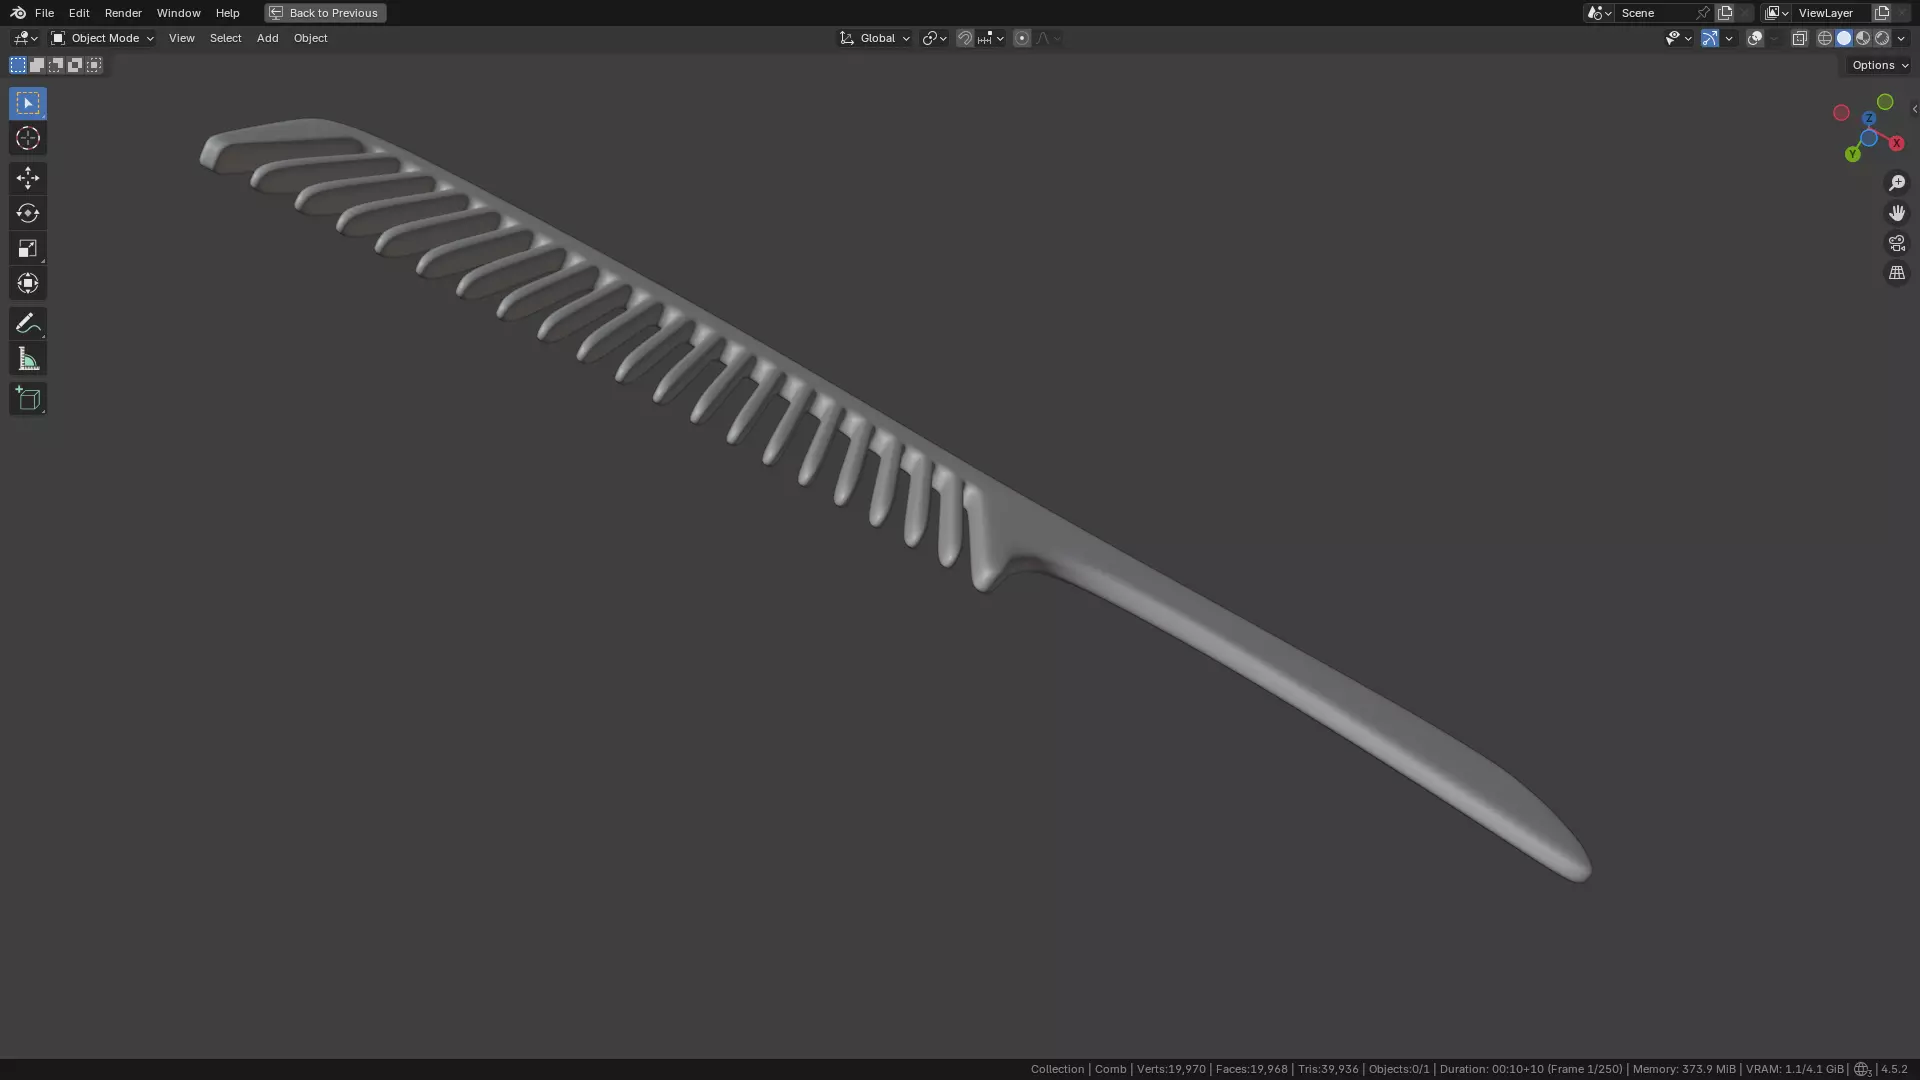Screen dimensions: 1920x1080
Task: Toggle viewport gizmos display
Action: (x=1710, y=38)
